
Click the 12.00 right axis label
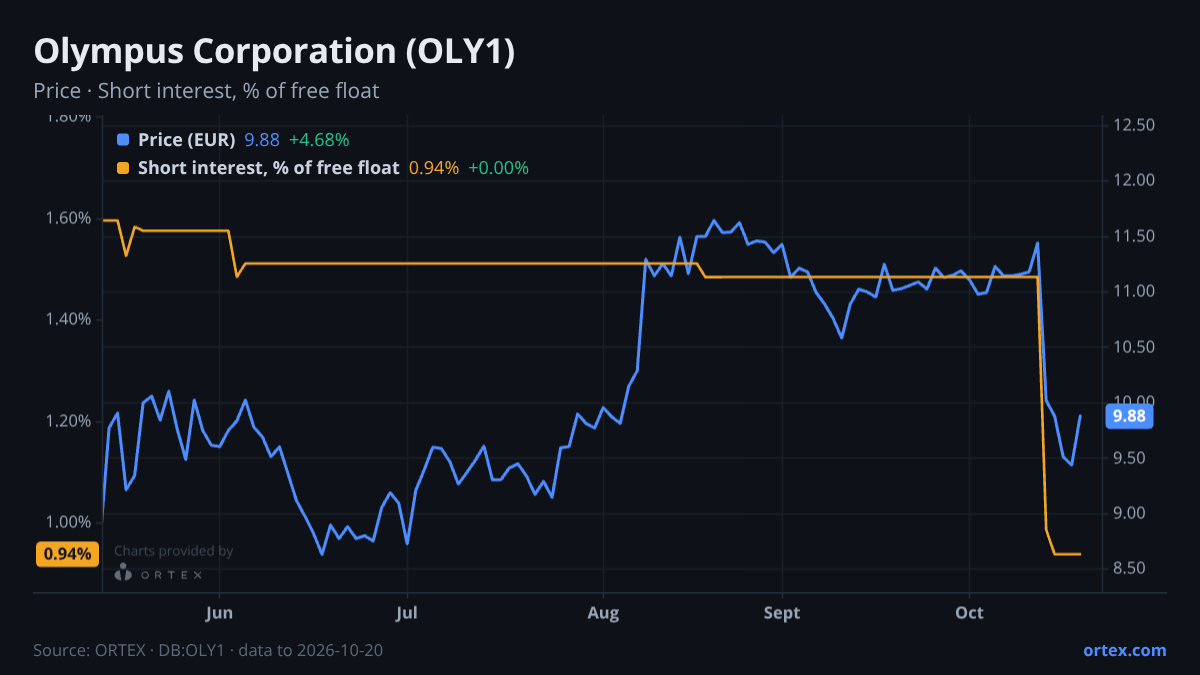coord(1133,180)
